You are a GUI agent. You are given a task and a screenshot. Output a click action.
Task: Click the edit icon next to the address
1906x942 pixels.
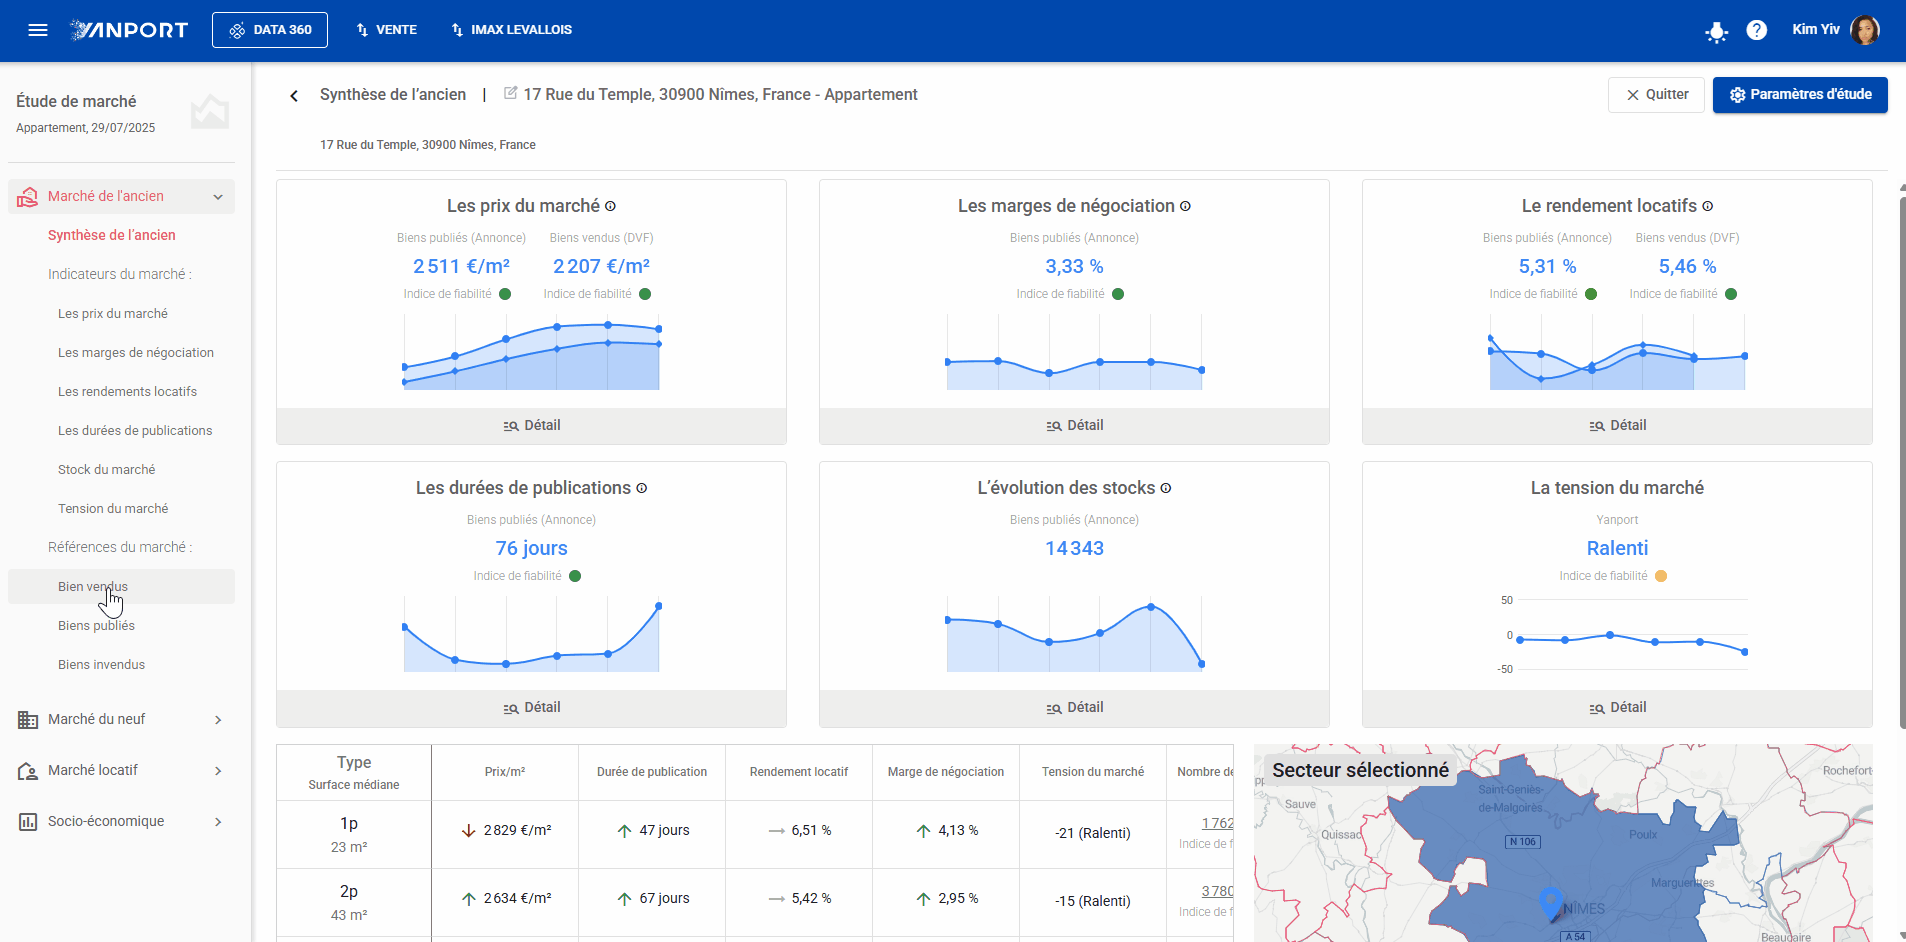click(510, 93)
